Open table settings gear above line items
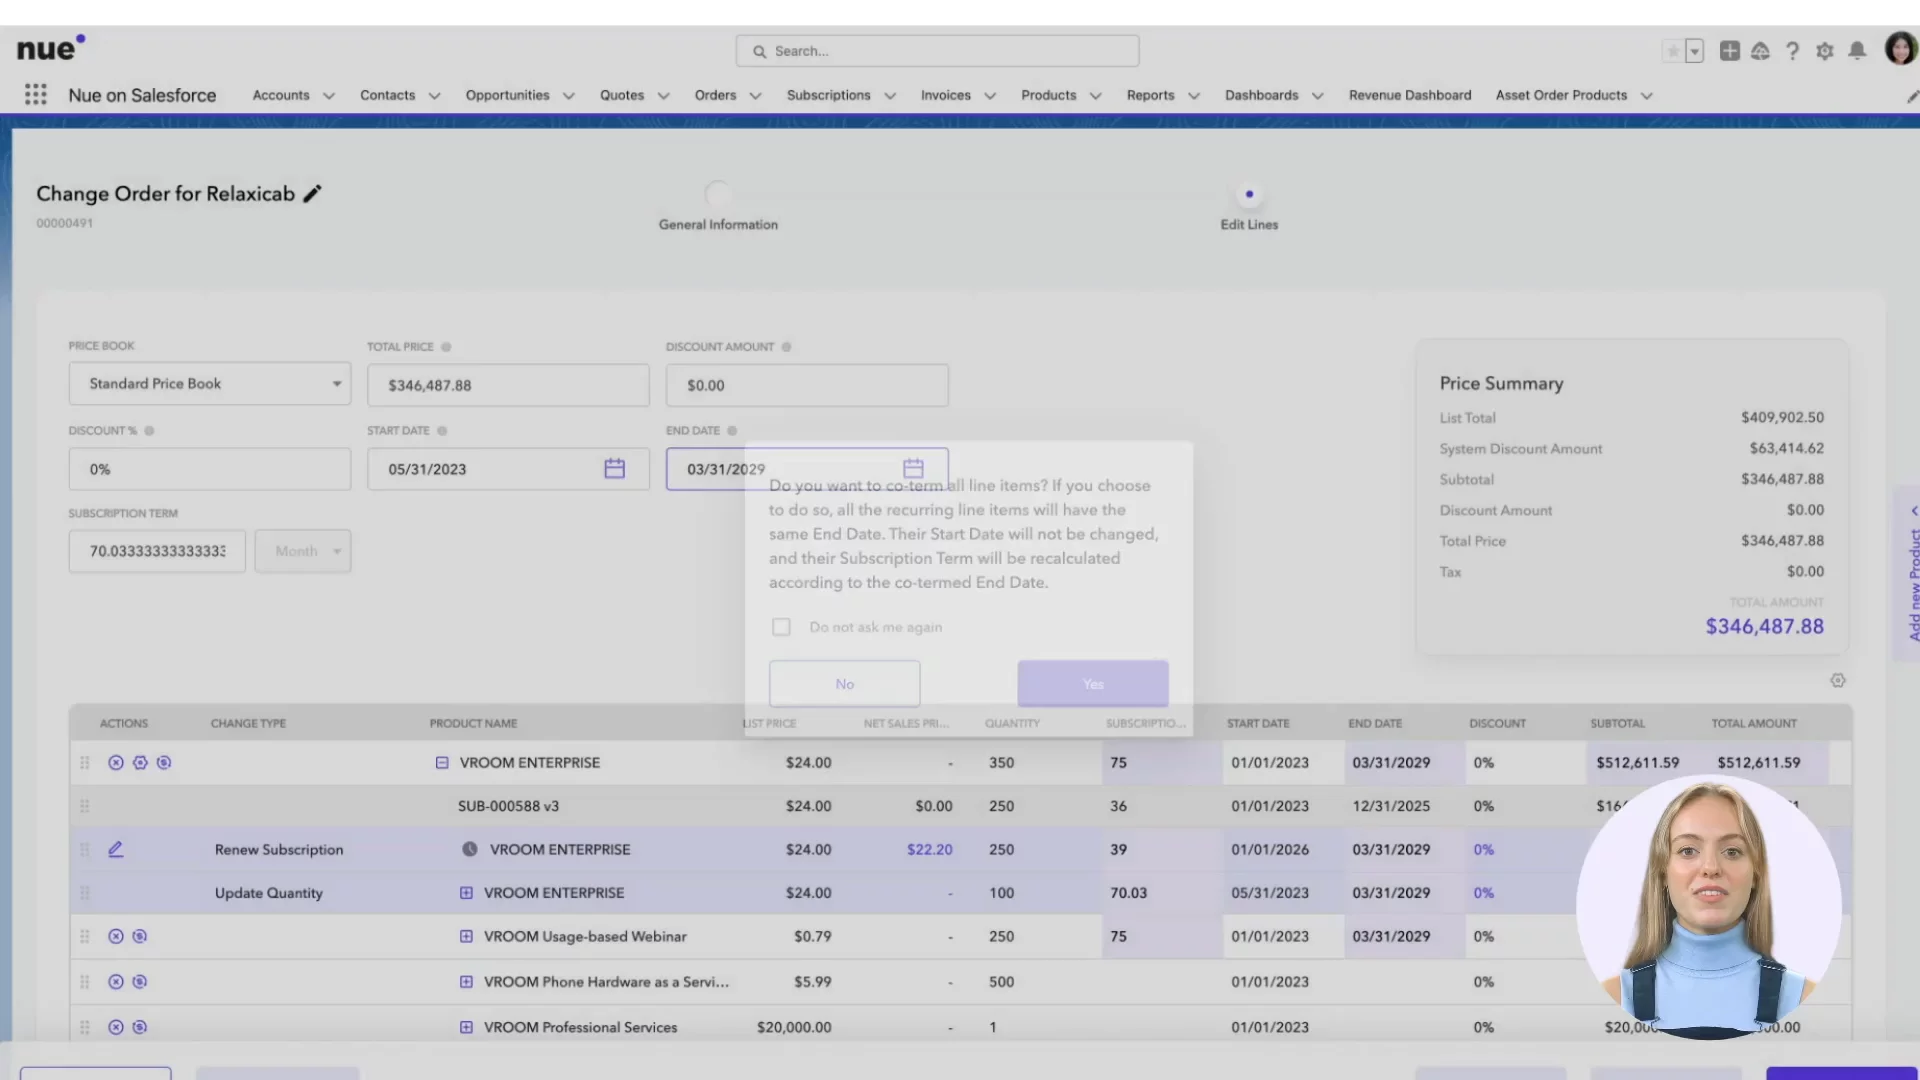 [1838, 681]
